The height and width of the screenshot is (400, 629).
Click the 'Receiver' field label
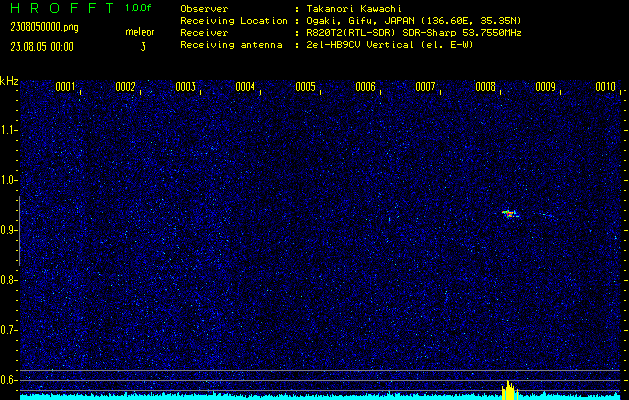[204, 32]
